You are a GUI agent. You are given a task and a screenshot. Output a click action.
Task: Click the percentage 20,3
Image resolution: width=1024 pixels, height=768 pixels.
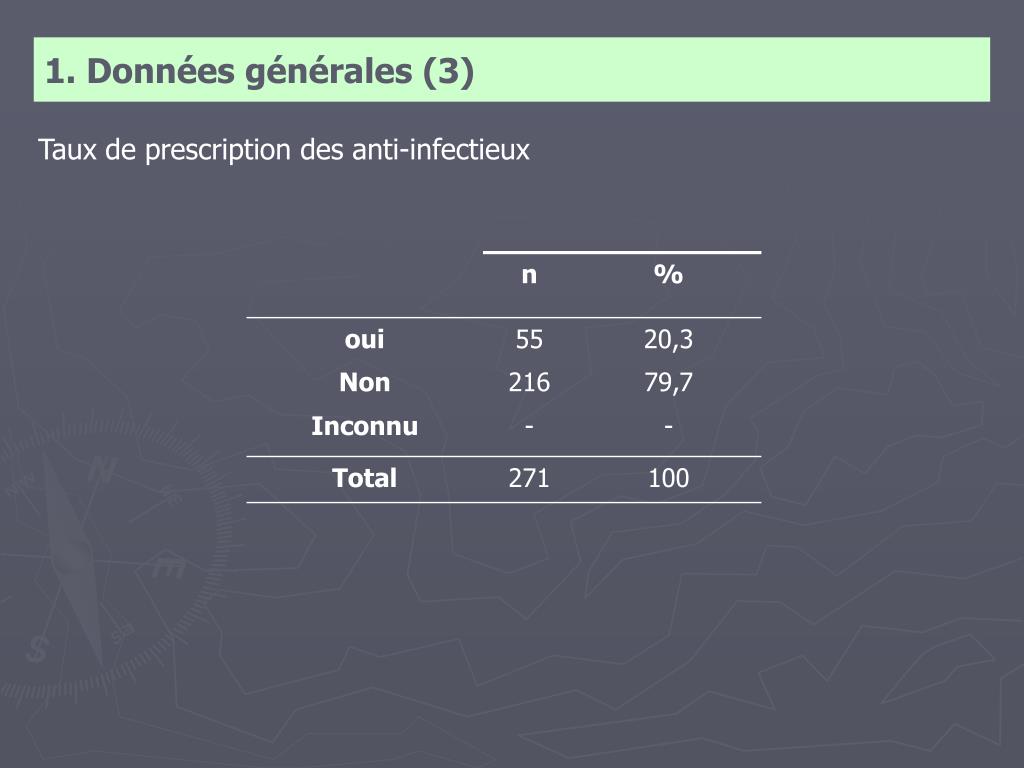668,340
